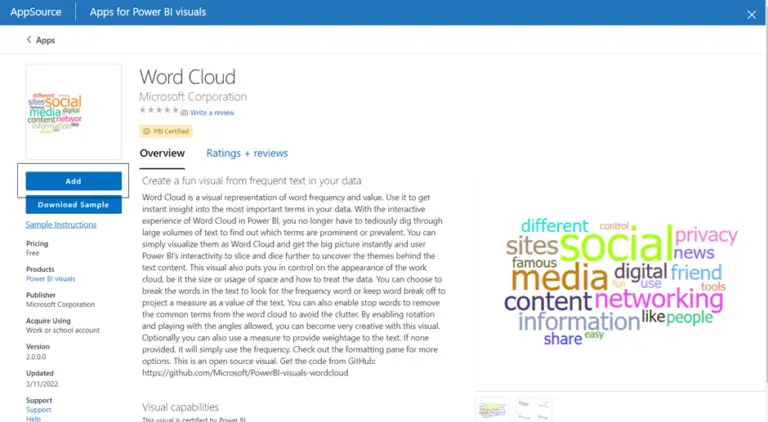Switch to the Ratings + reviews tab

click(x=246, y=153)
